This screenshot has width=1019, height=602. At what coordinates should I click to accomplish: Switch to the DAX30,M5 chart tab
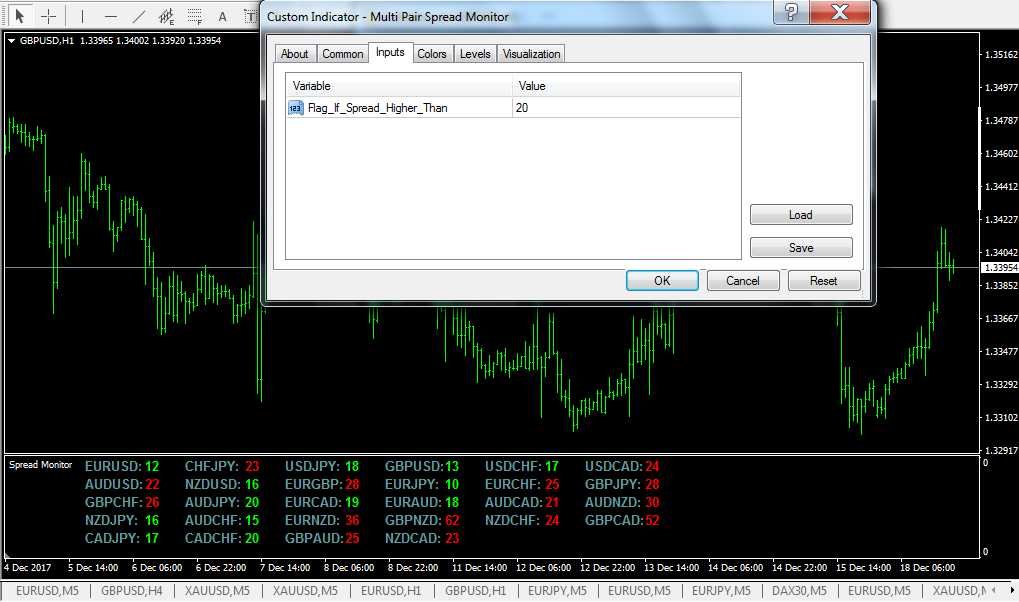tap(799, 590)
